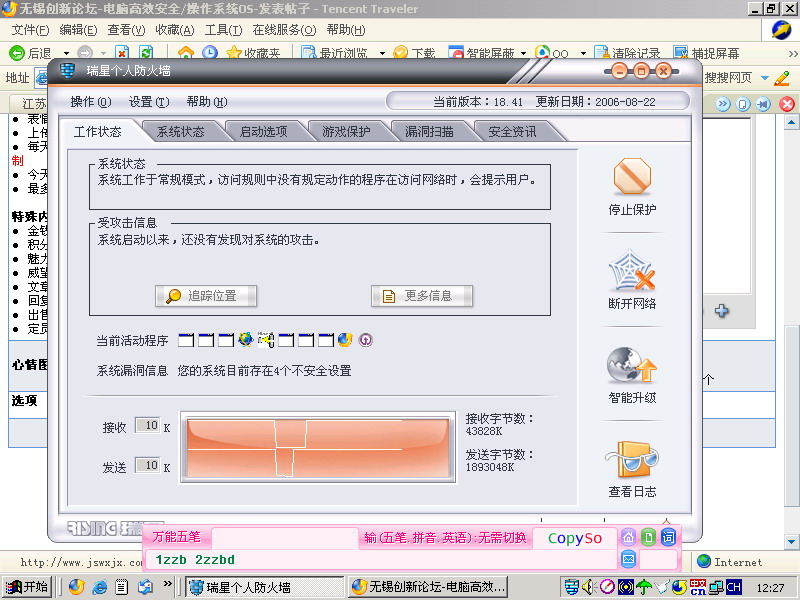Click the blue double-arrow tab bar icon

click(723, 104)
